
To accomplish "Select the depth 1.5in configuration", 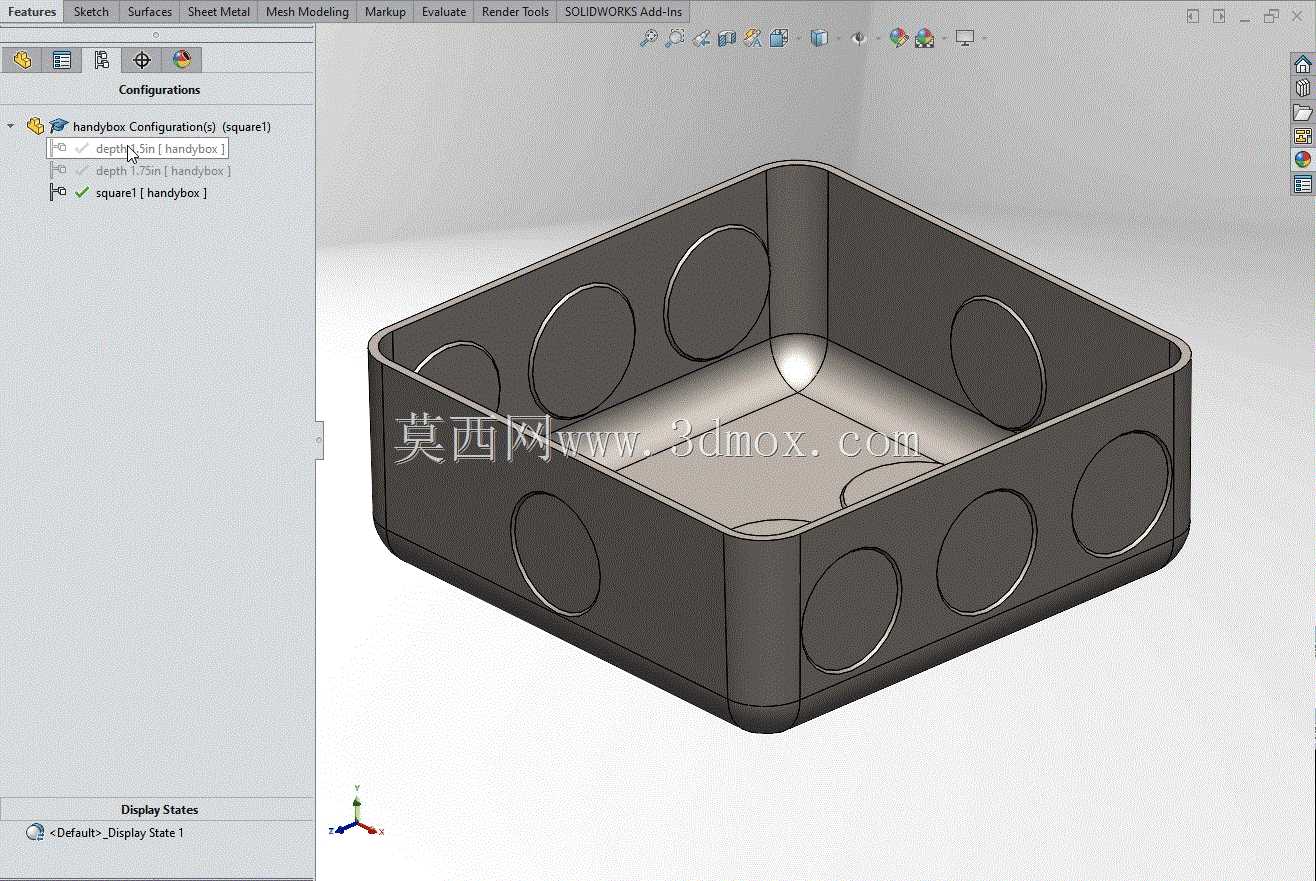I will [x=138, y=148].
